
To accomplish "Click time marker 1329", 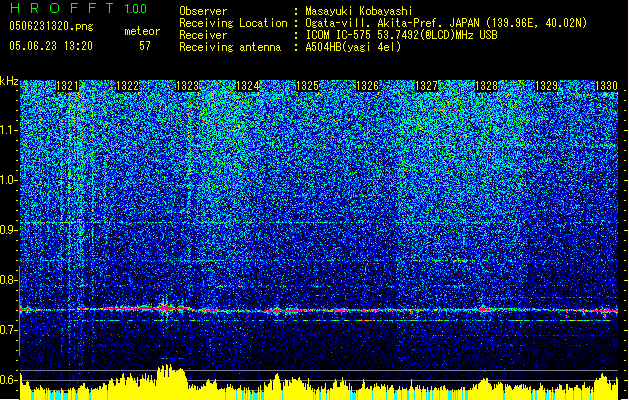I will point(546,86).
